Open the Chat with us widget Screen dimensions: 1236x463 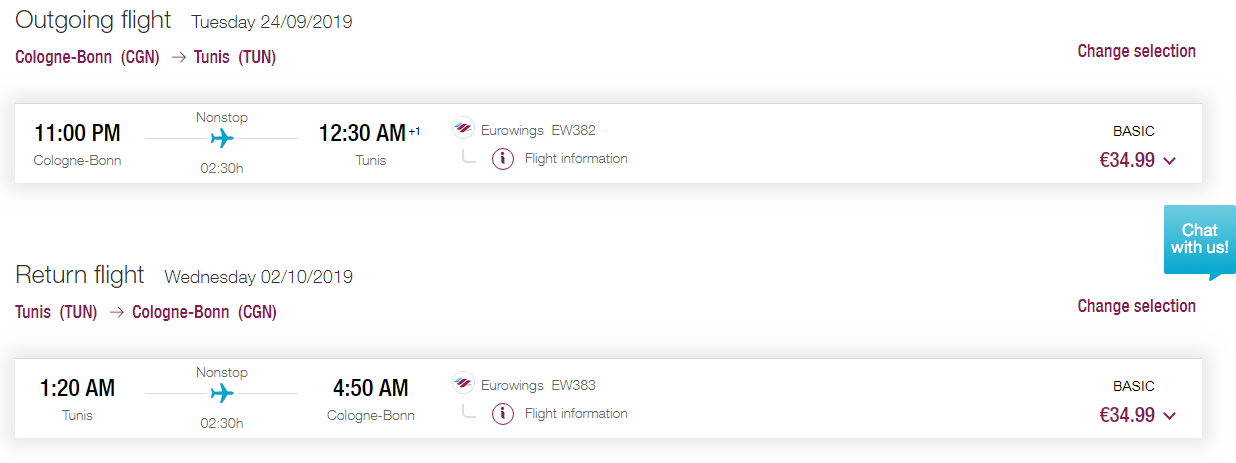click(1199, 242)
